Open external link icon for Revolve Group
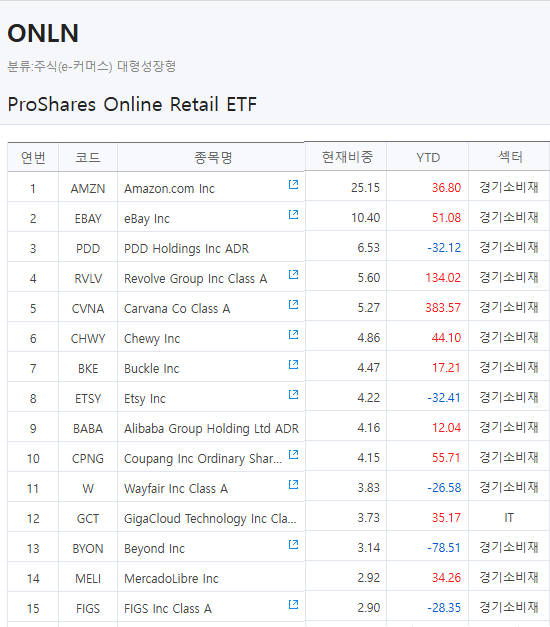This screenshot has width=550, height=627. click(294, 274)
